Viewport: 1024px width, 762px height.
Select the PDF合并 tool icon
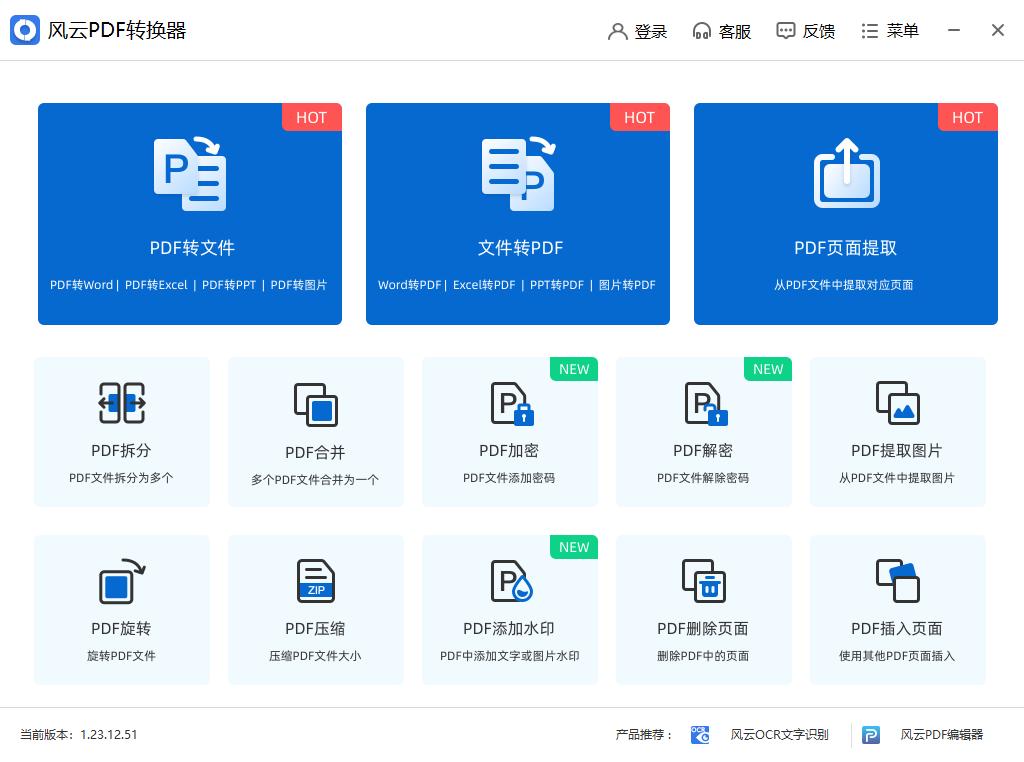(315, 430)
